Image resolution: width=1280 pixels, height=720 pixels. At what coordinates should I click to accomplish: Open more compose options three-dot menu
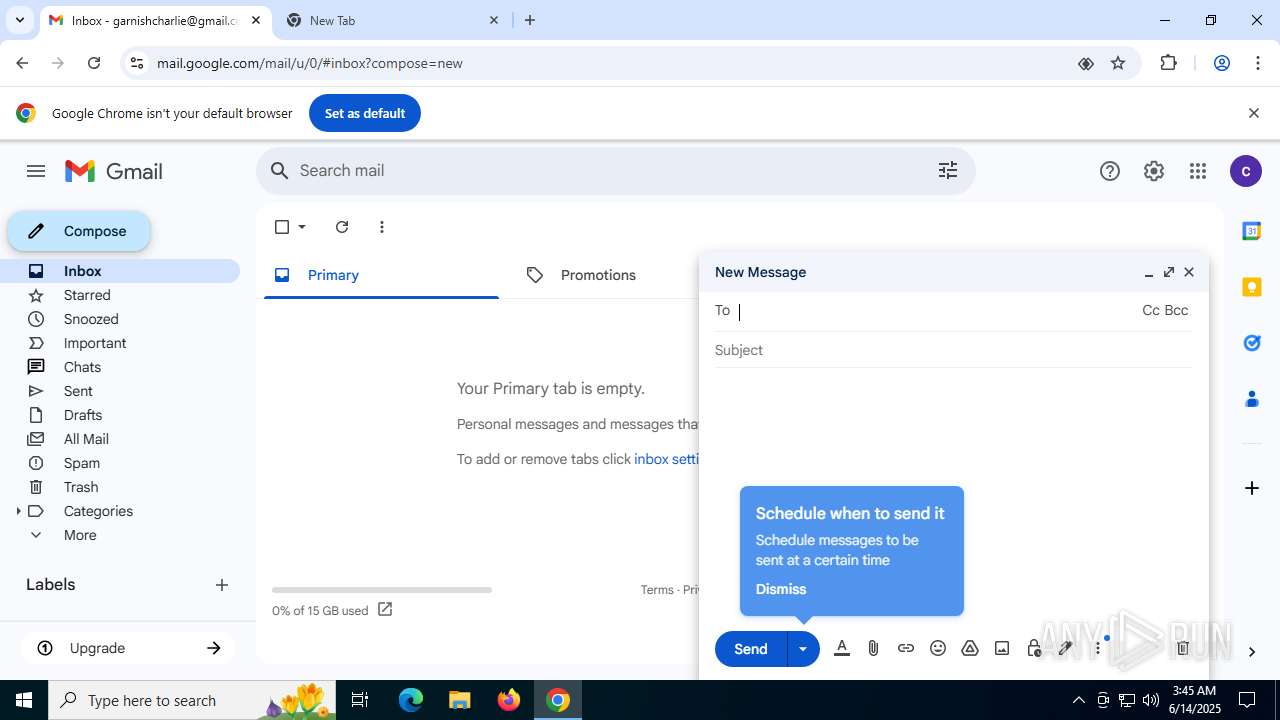point(1098,648)
